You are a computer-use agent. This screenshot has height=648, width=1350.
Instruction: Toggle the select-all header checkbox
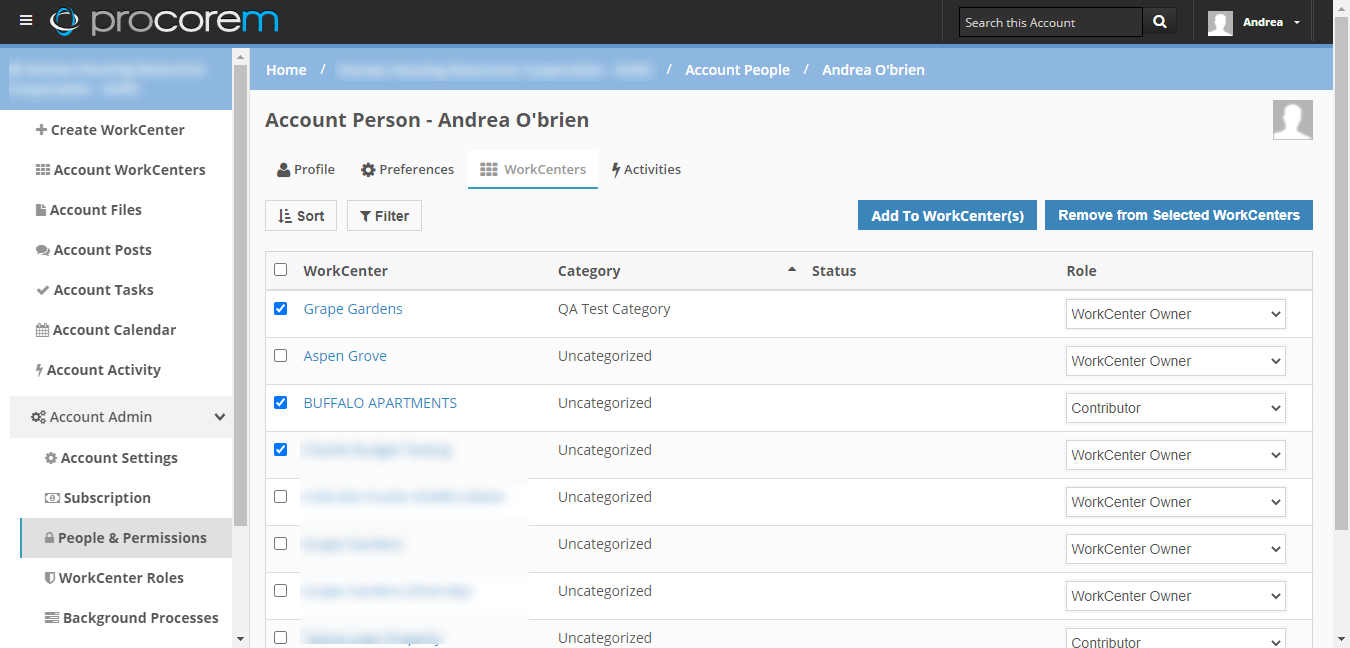(x=280, y=269)
